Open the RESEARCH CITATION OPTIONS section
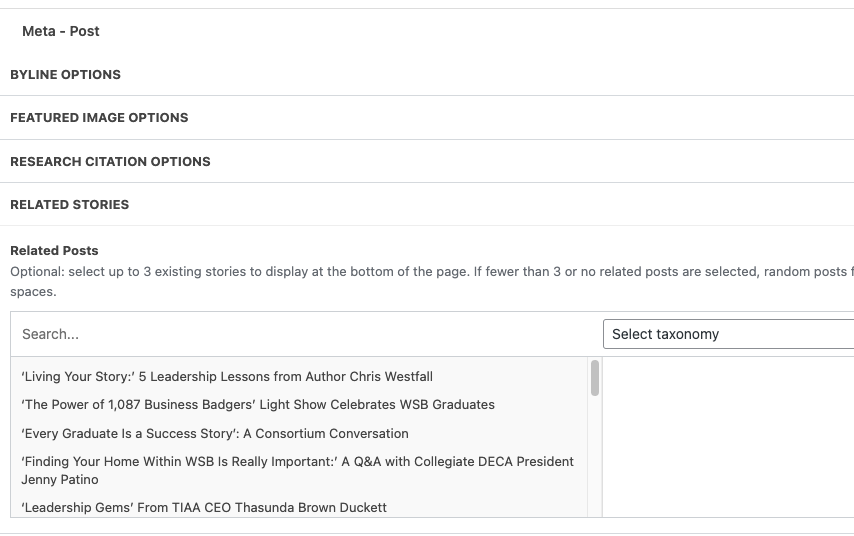Screen dimensions: 854x536 pyautogui.click(x=110, y=162)
